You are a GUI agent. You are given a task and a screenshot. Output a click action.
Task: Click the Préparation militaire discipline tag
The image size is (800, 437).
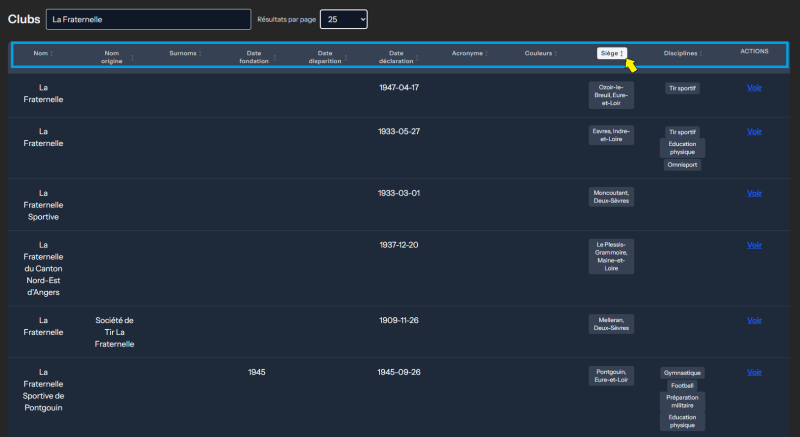point(682,401)
